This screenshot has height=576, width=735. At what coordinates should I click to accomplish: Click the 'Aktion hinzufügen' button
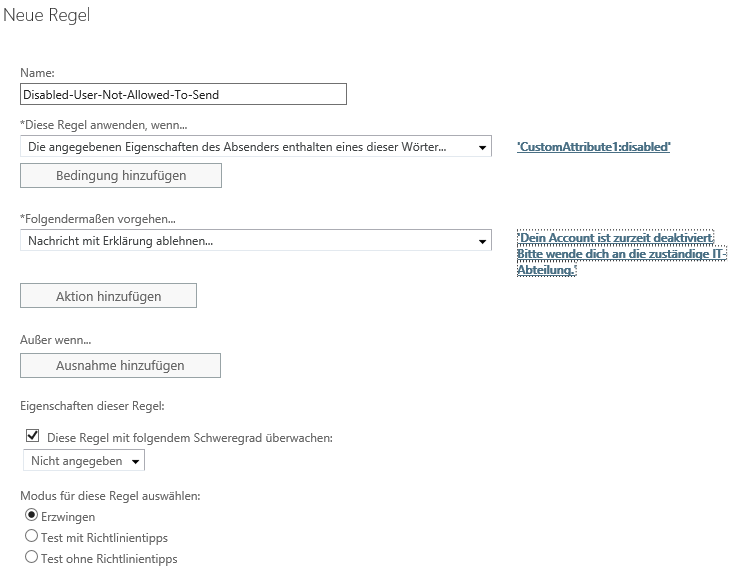[x=108, y=296]
